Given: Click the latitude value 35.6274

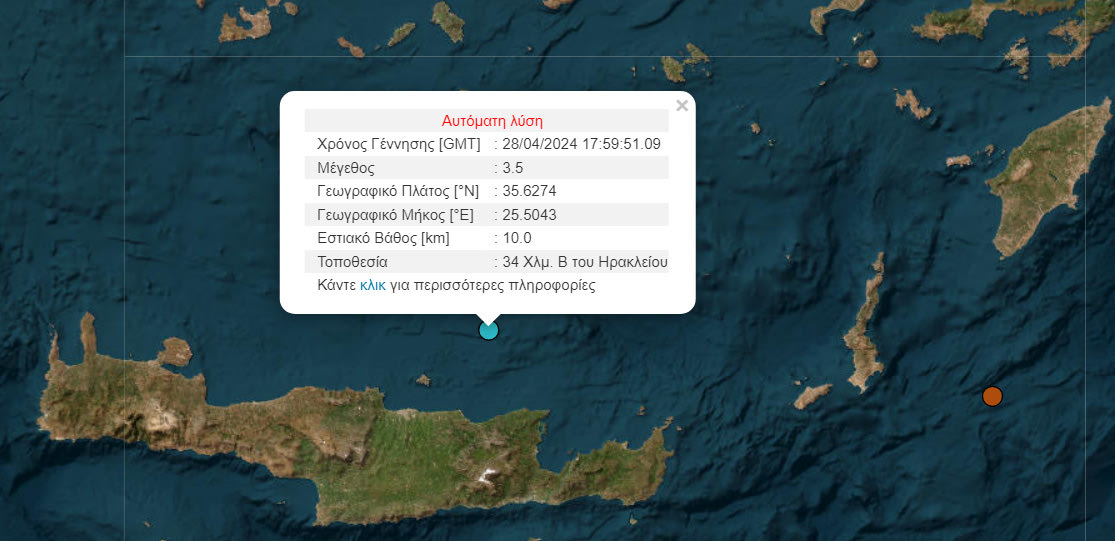Looking at the screenshot, I should tap(530, 191).
